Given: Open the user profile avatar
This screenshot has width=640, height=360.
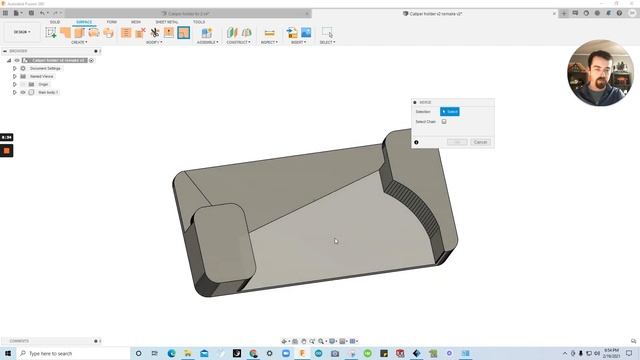Looking at the screenshot, I should (x=632, y=13).
